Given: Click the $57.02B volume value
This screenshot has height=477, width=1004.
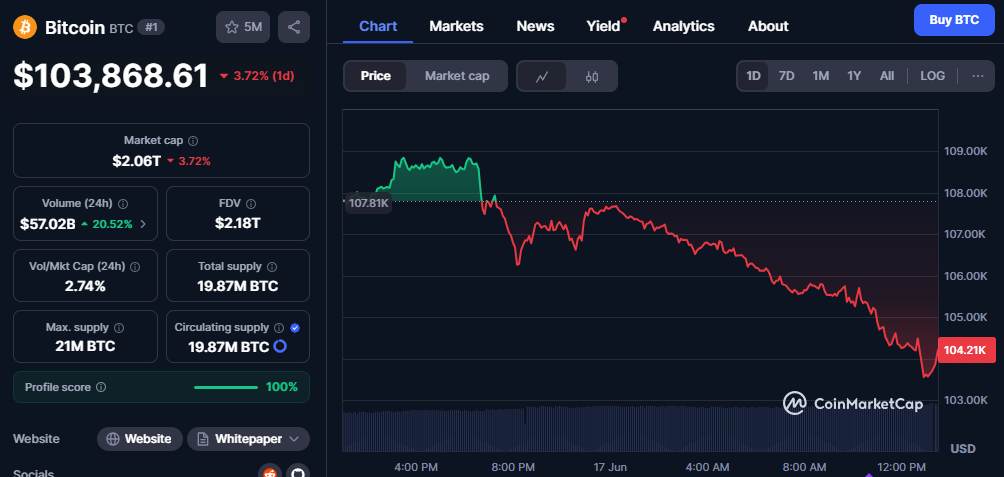Looking at the screenshot, I should tap(48, 224).
